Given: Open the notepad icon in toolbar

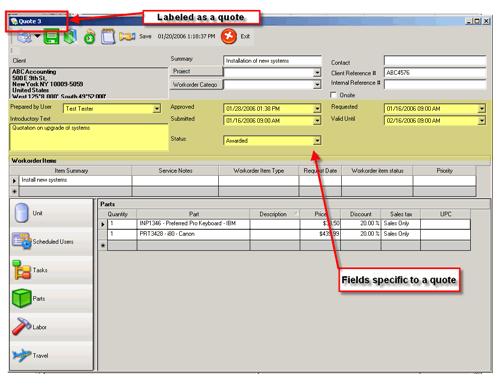Looking at the screenshot, I should (x=108, y=36).
